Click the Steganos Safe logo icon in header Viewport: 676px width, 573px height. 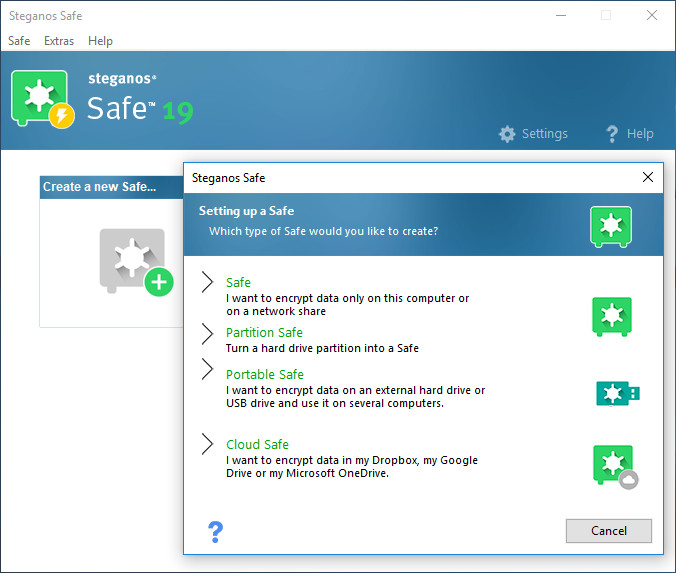(43, 99)
